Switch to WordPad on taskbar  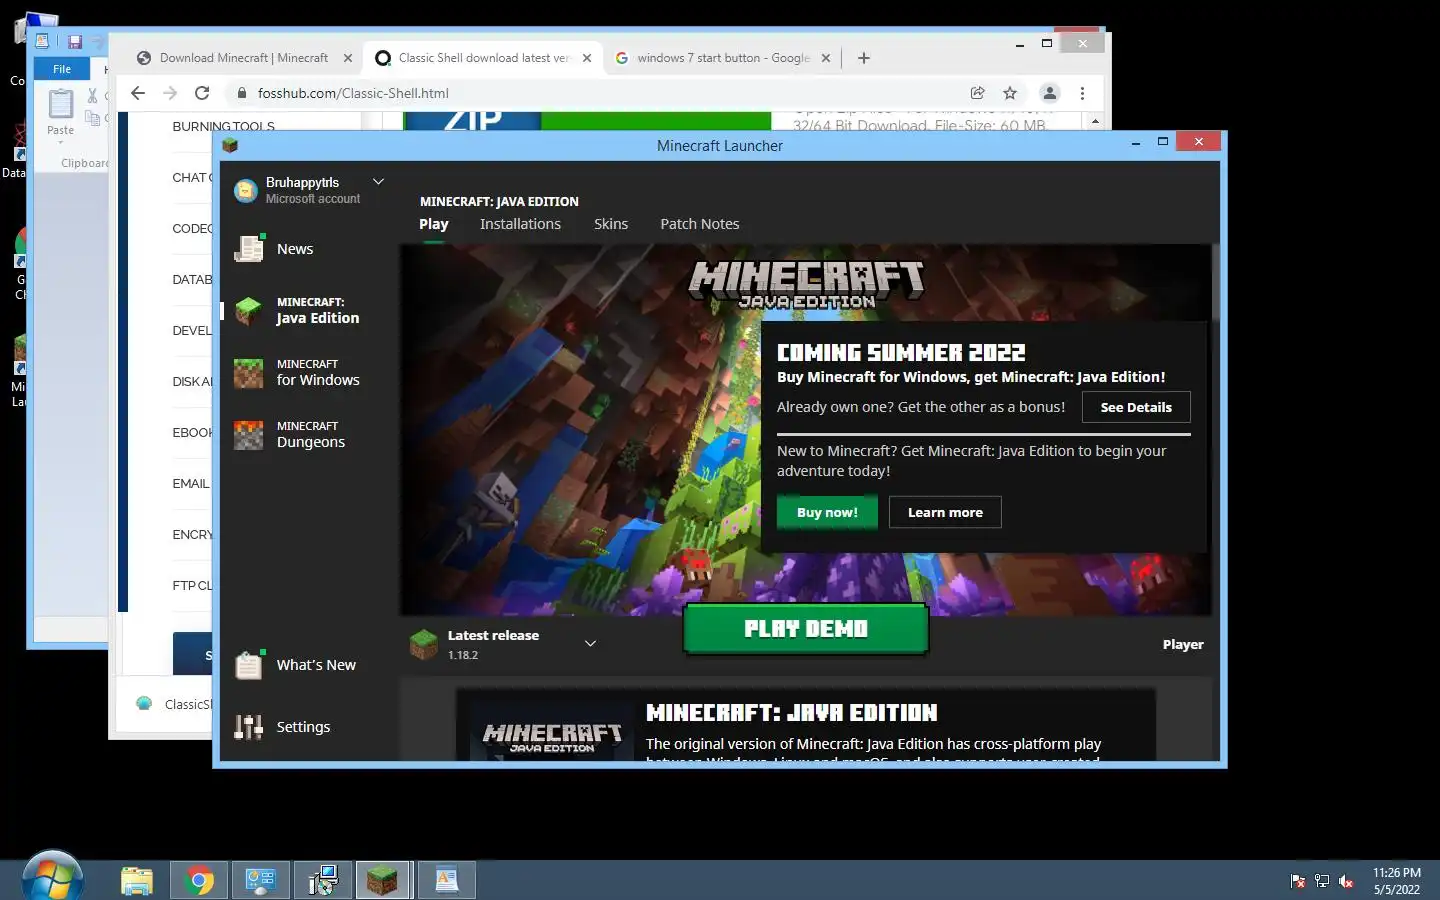(446, 881)
